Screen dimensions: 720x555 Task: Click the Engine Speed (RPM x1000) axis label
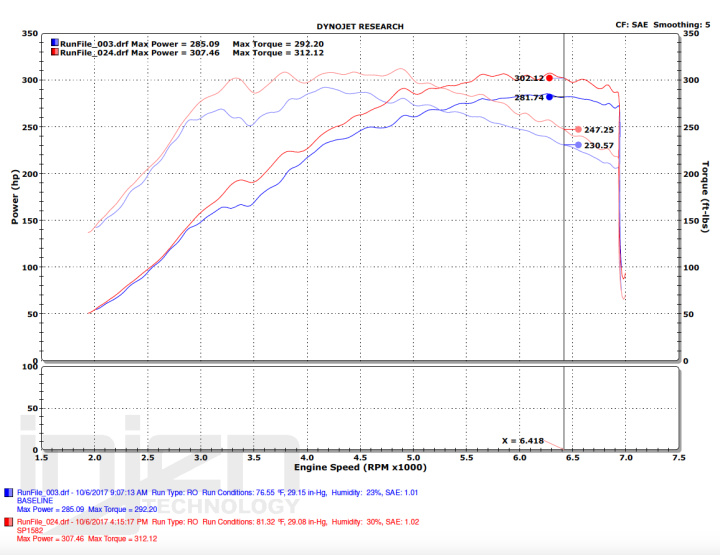click(x=360, y=467)
